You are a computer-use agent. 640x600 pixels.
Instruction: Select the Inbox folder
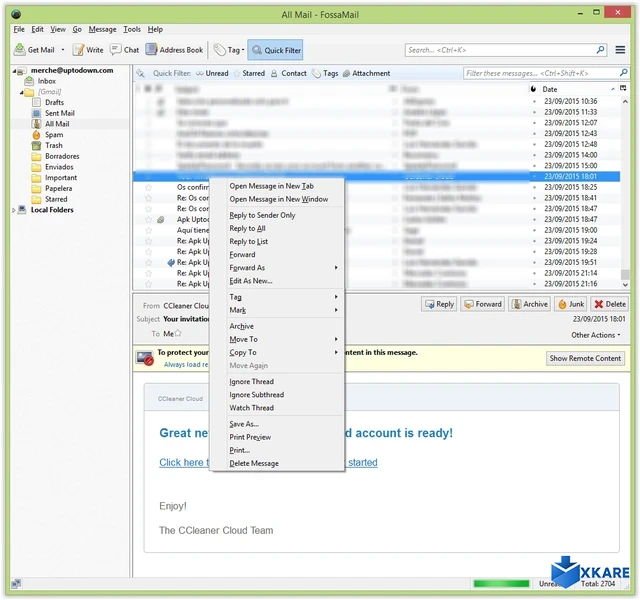pos(46,81)
